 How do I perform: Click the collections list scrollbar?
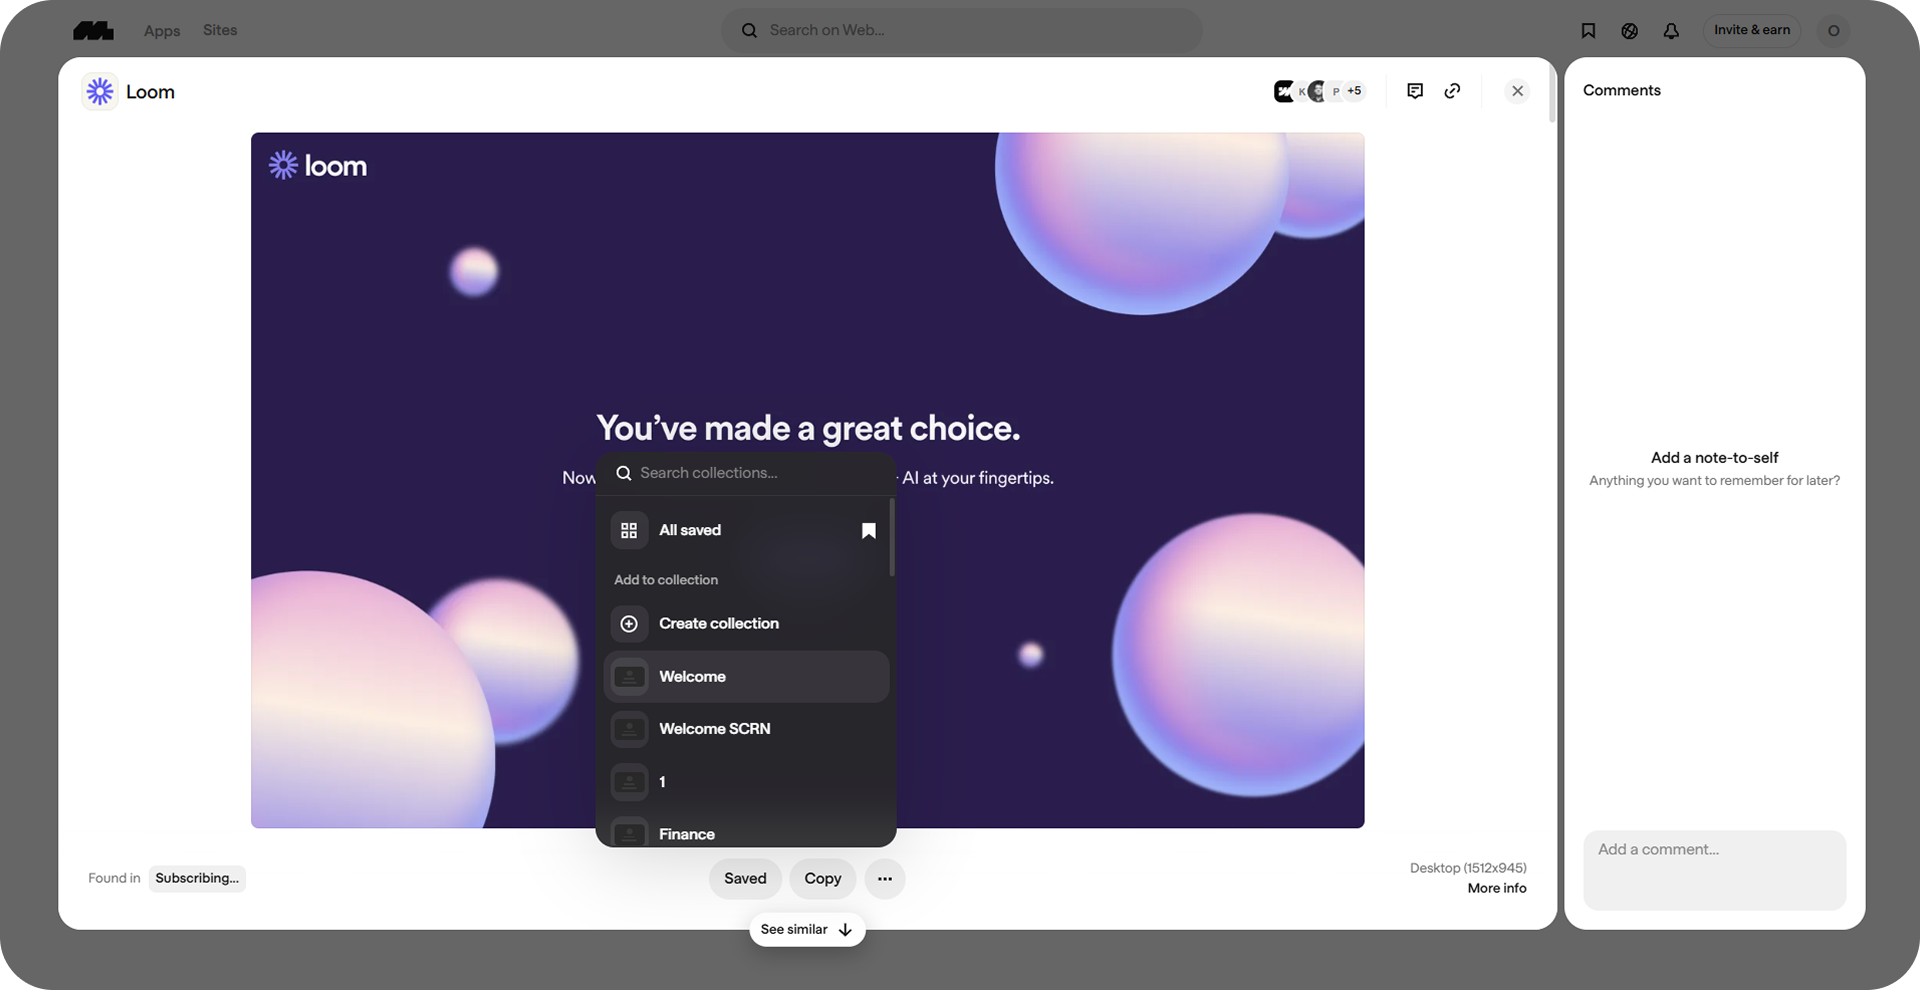click(891, 538)
